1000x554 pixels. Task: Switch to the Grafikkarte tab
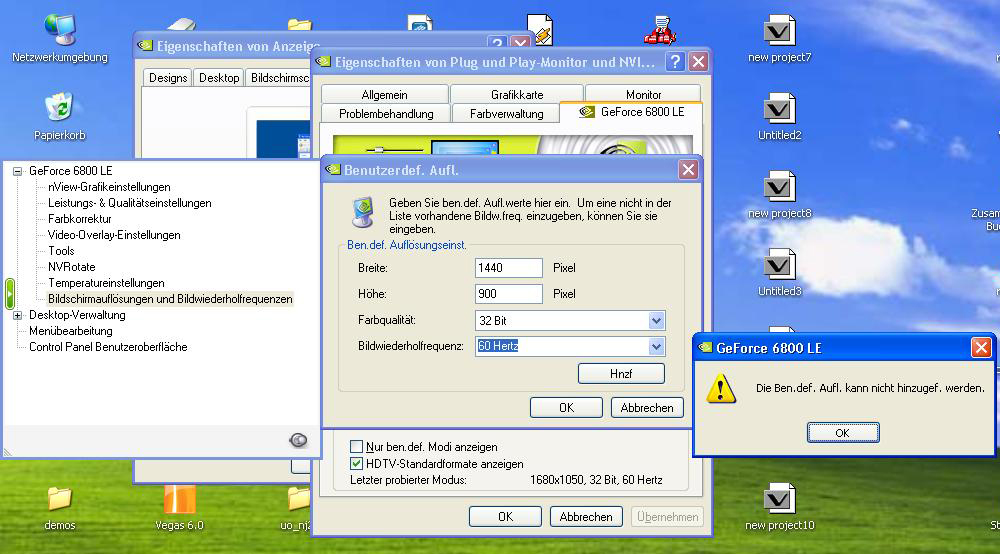(517, 95)
